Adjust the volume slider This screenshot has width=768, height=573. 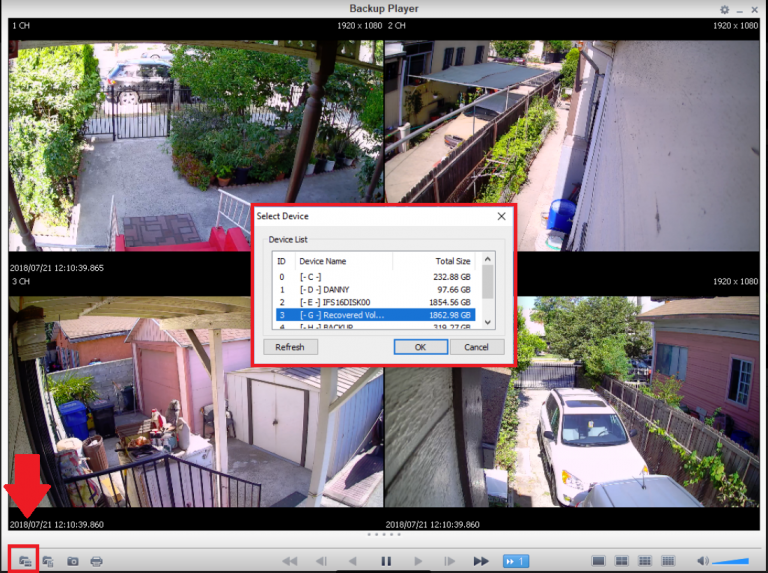(x=730, y=561)
